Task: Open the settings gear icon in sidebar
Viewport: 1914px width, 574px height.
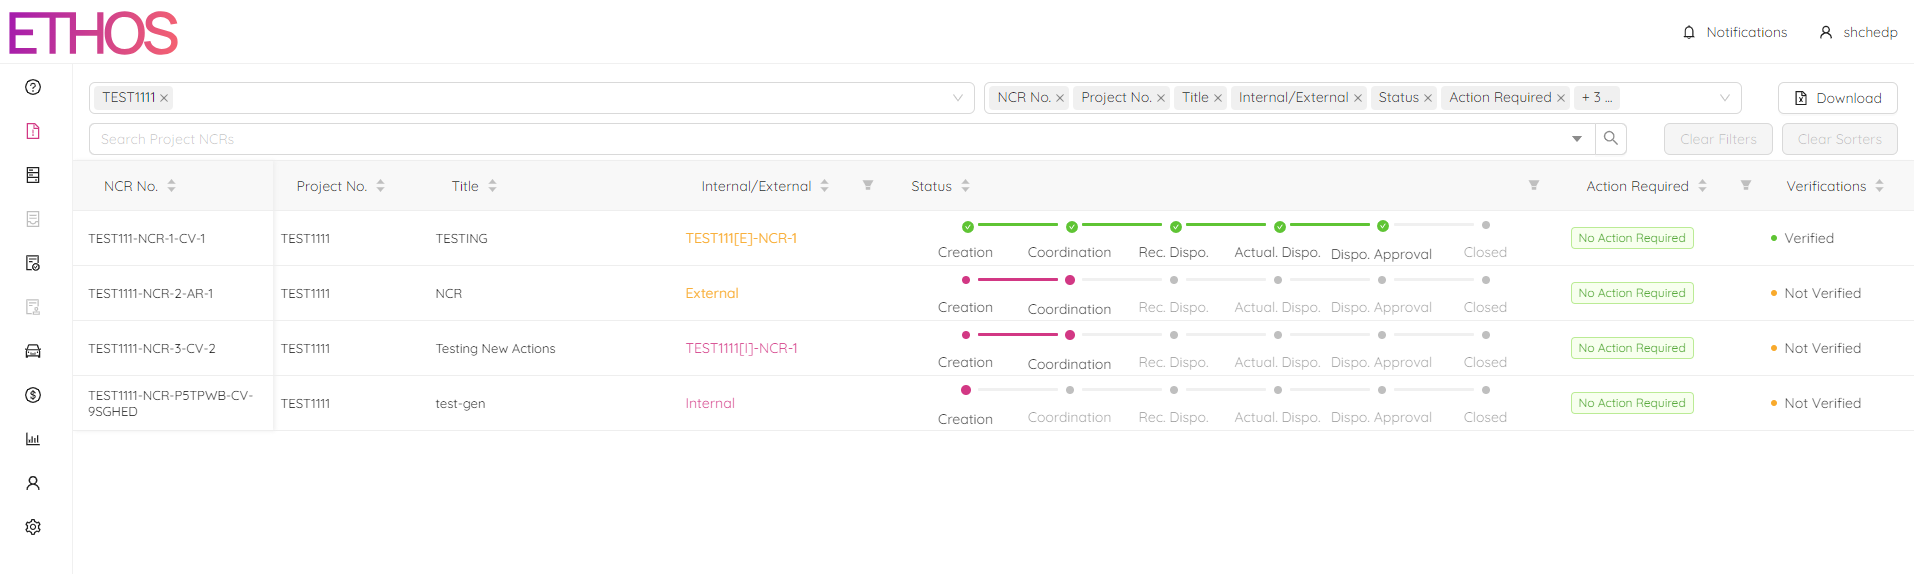Action: pos(33,527)
